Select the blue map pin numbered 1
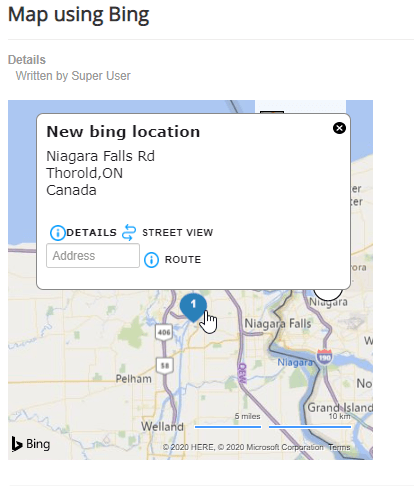The image size is (414, 486). pos(193,307)
